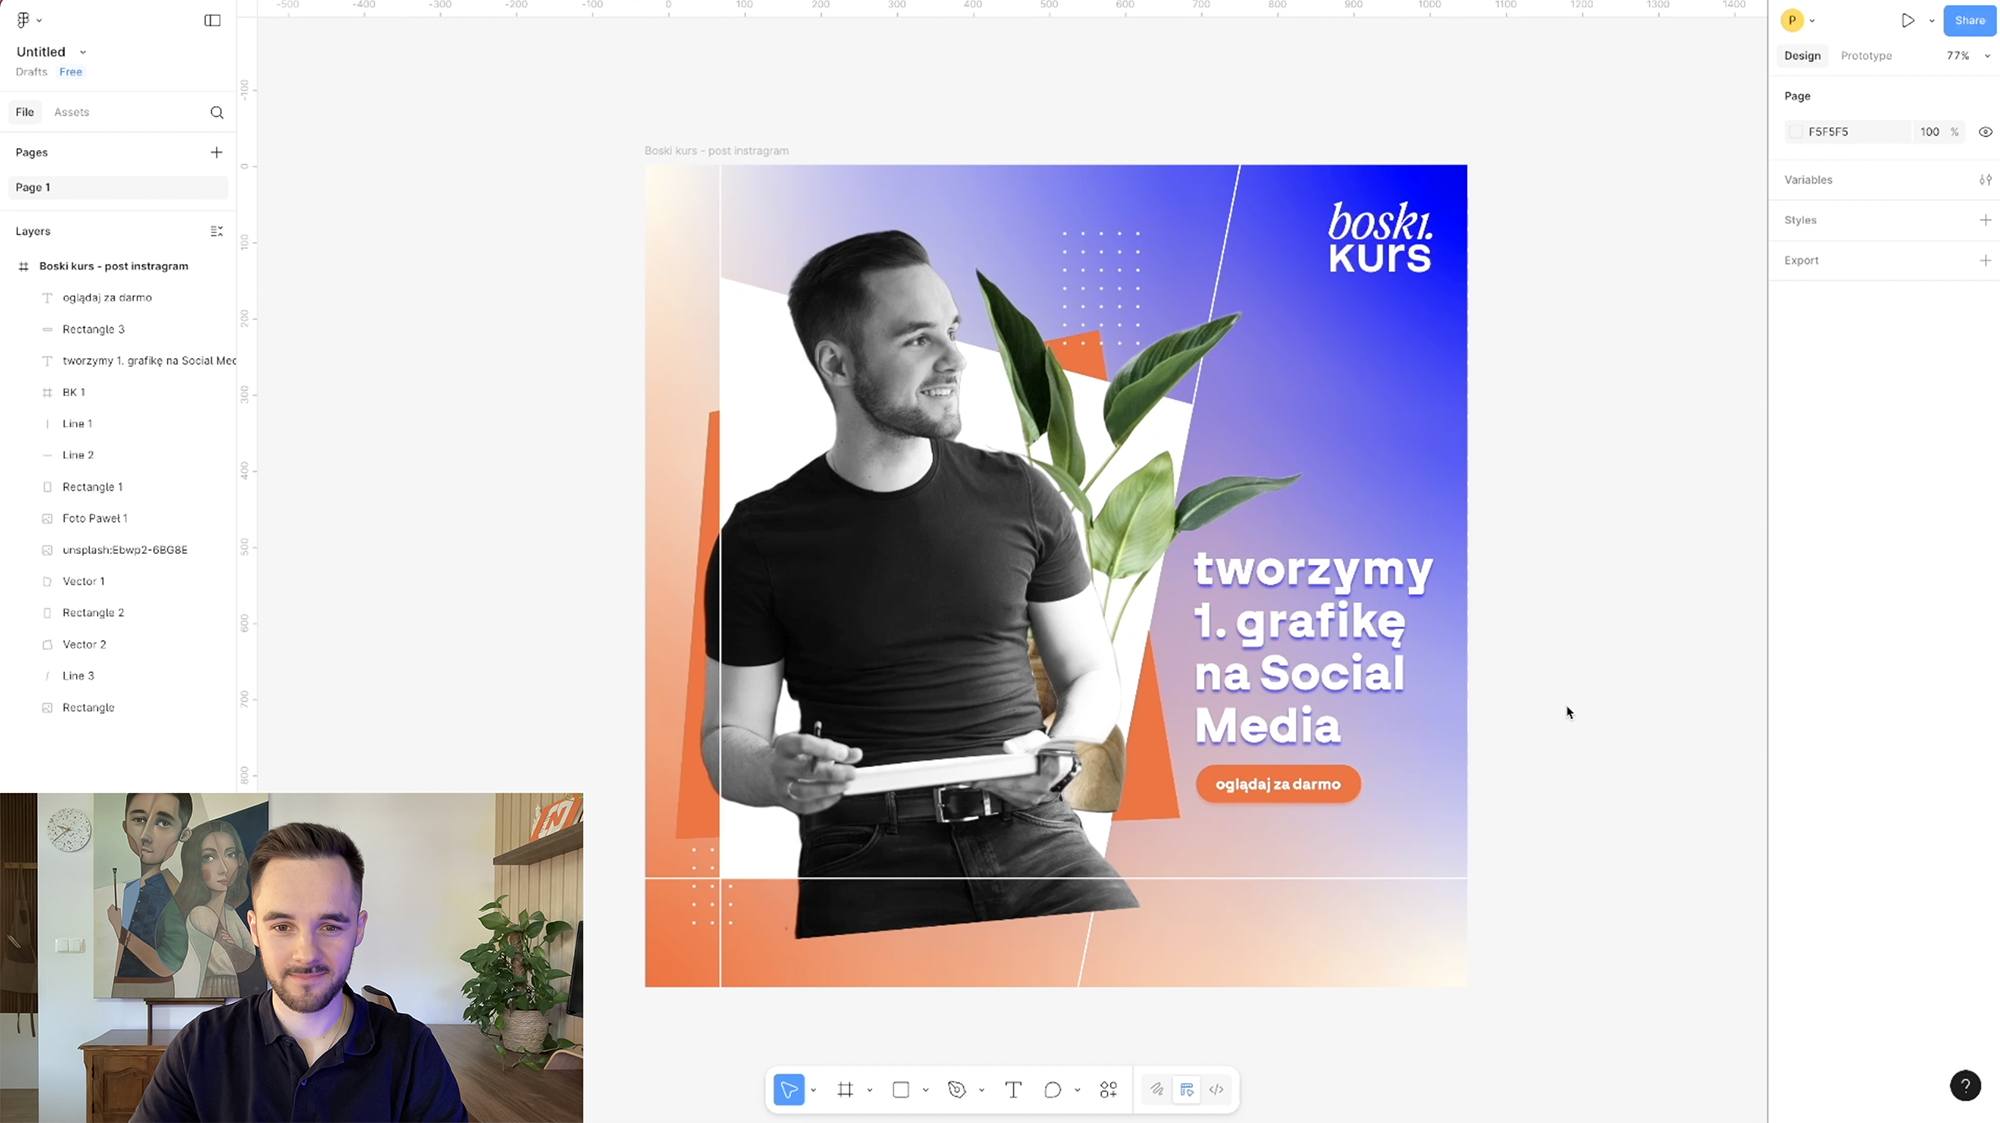
Task: Select the Comment tool
Action: 1052,1090
